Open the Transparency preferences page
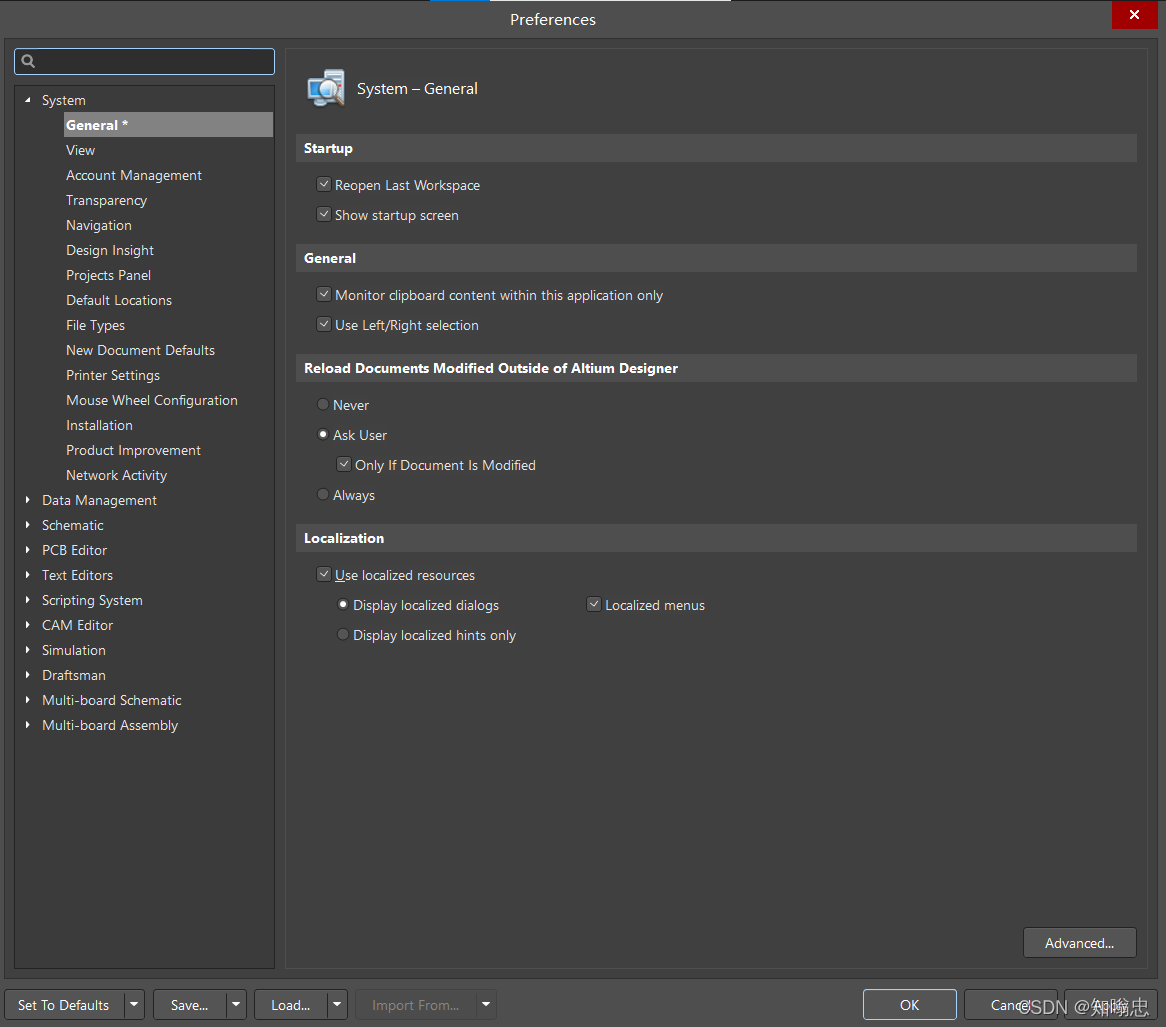 pyautogui.click(x=106, y=200)
